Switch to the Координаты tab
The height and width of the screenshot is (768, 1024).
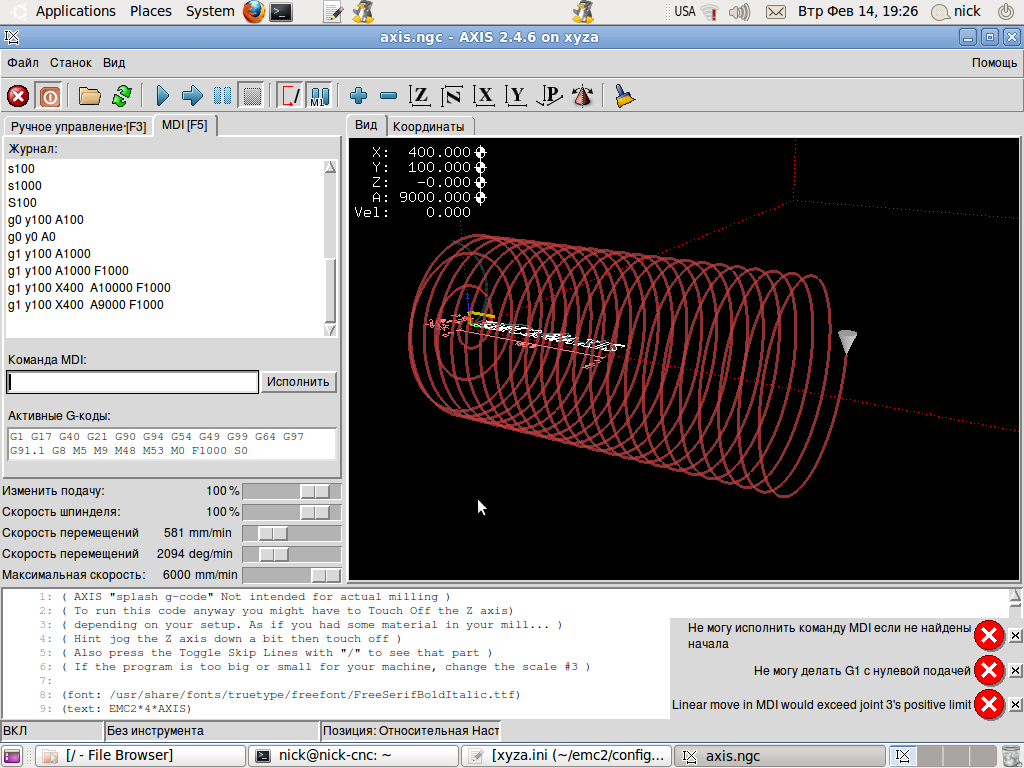point(428,127)
